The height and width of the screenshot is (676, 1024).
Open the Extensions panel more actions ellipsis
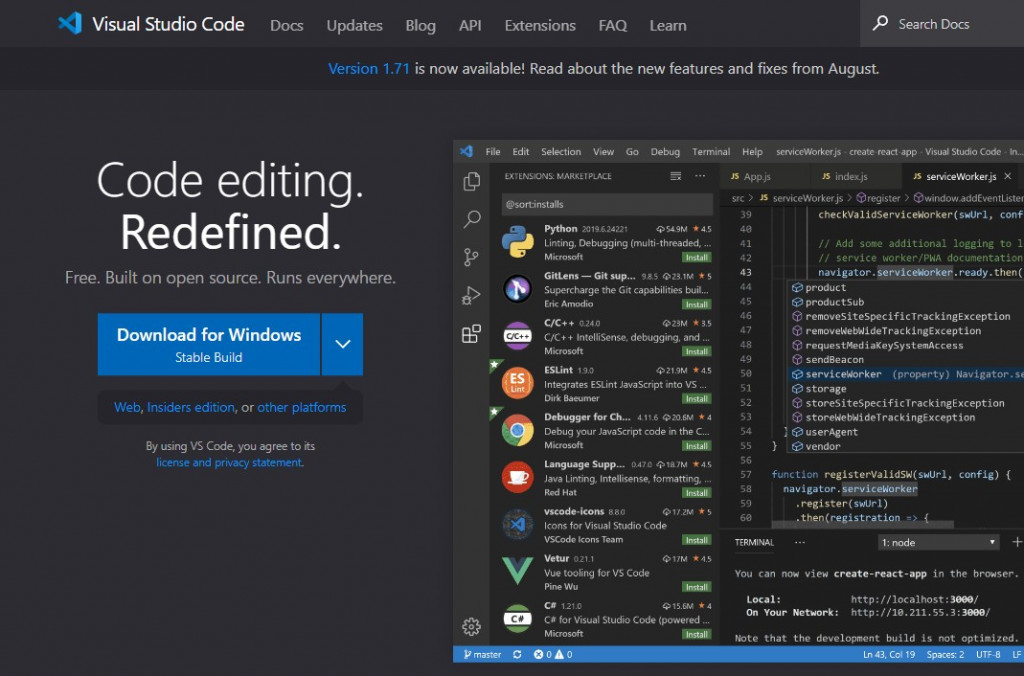pyautogui.click(x=700, y=176)
